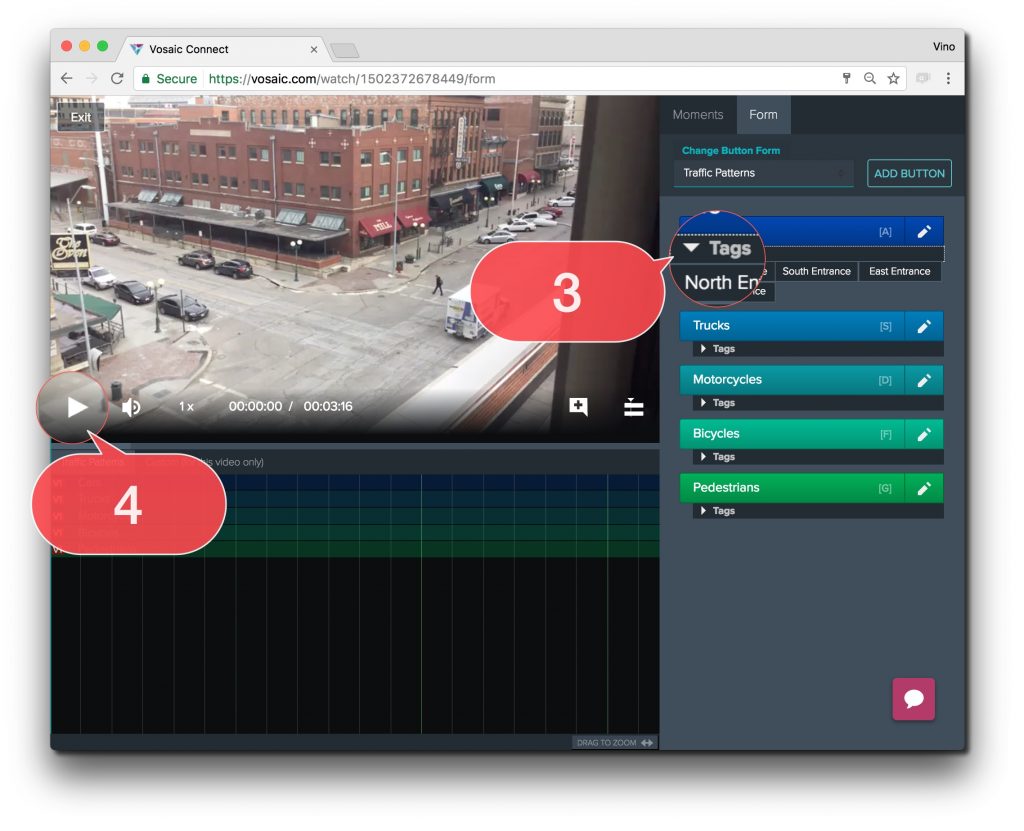Open the chat support bubble
Viewport: 1024px width, 831px height.
tap(913, 699)
